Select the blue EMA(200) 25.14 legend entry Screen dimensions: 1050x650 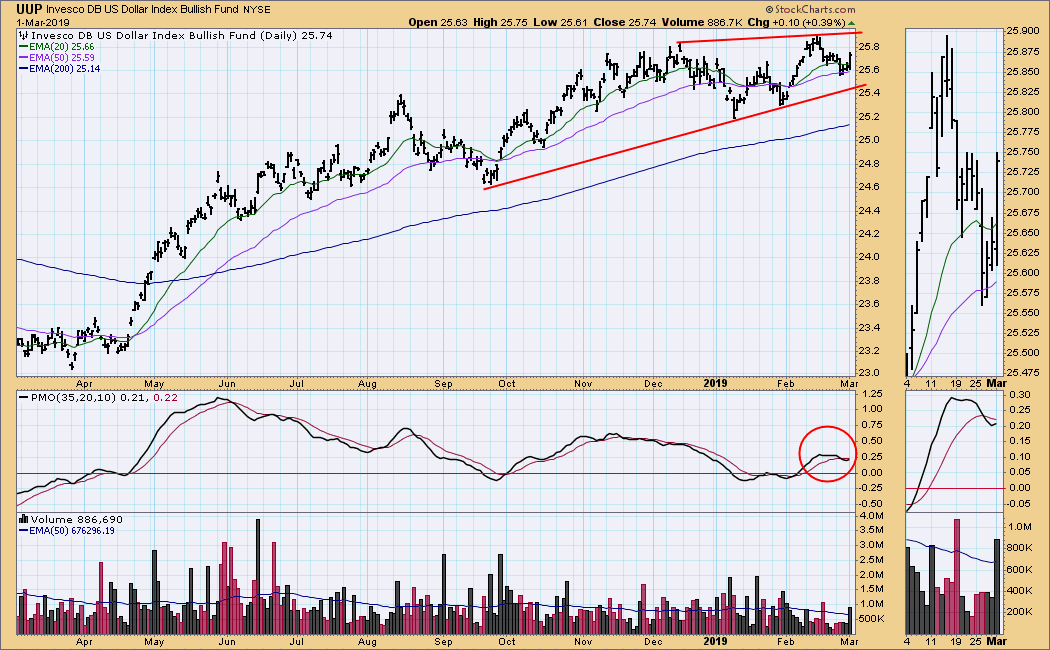pos(57,71)
